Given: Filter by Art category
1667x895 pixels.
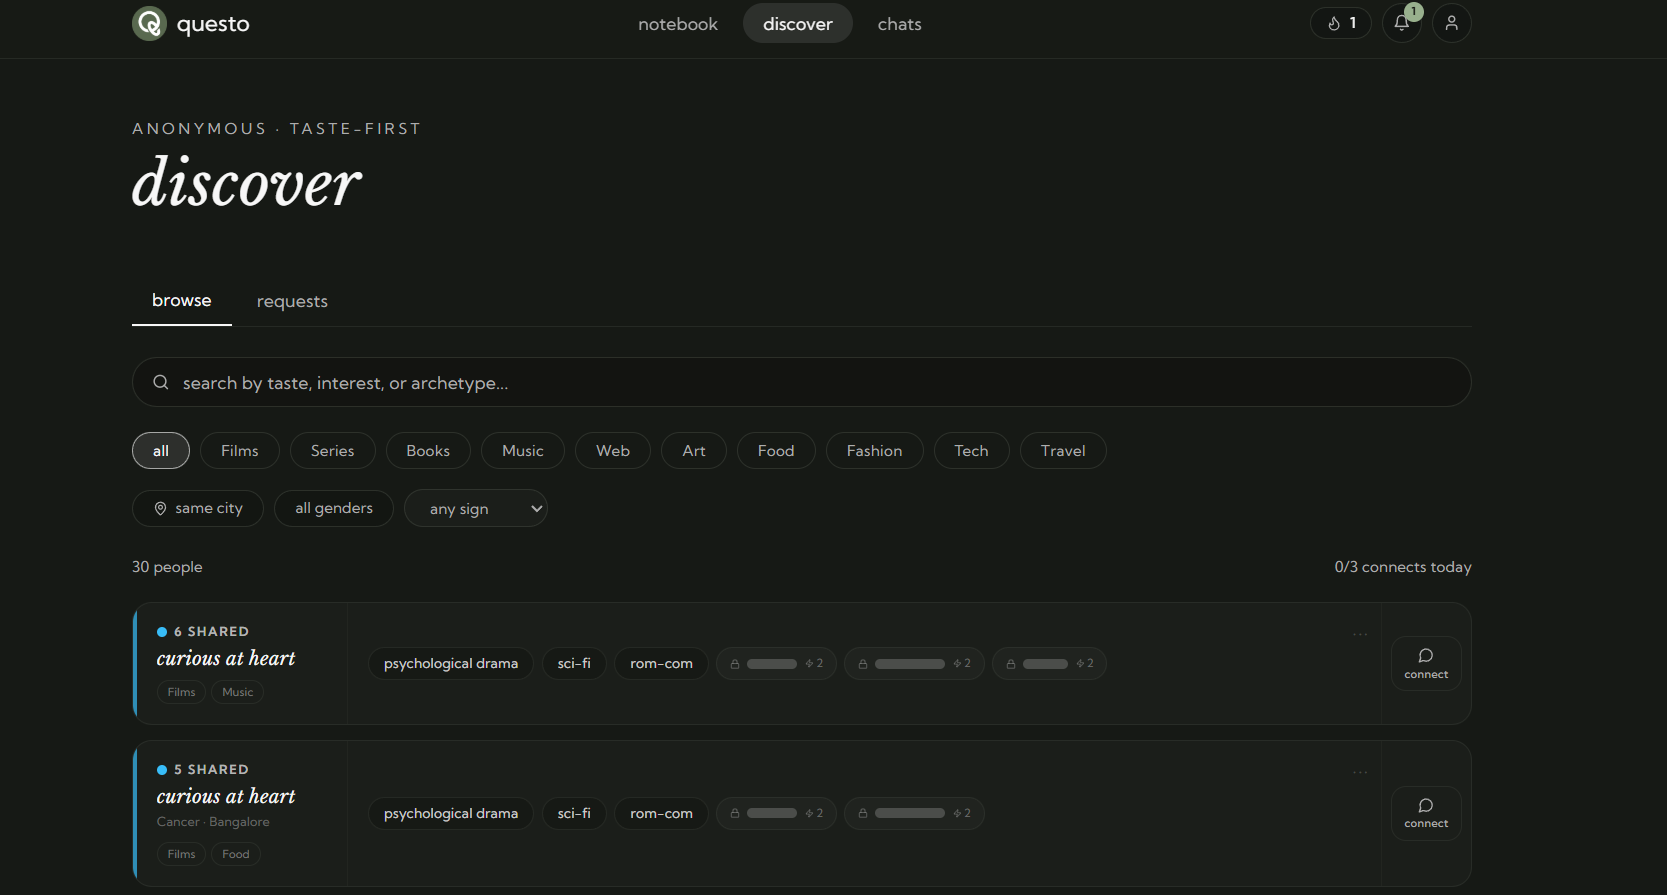Looking at the screenshot, I should pos(694,451).
